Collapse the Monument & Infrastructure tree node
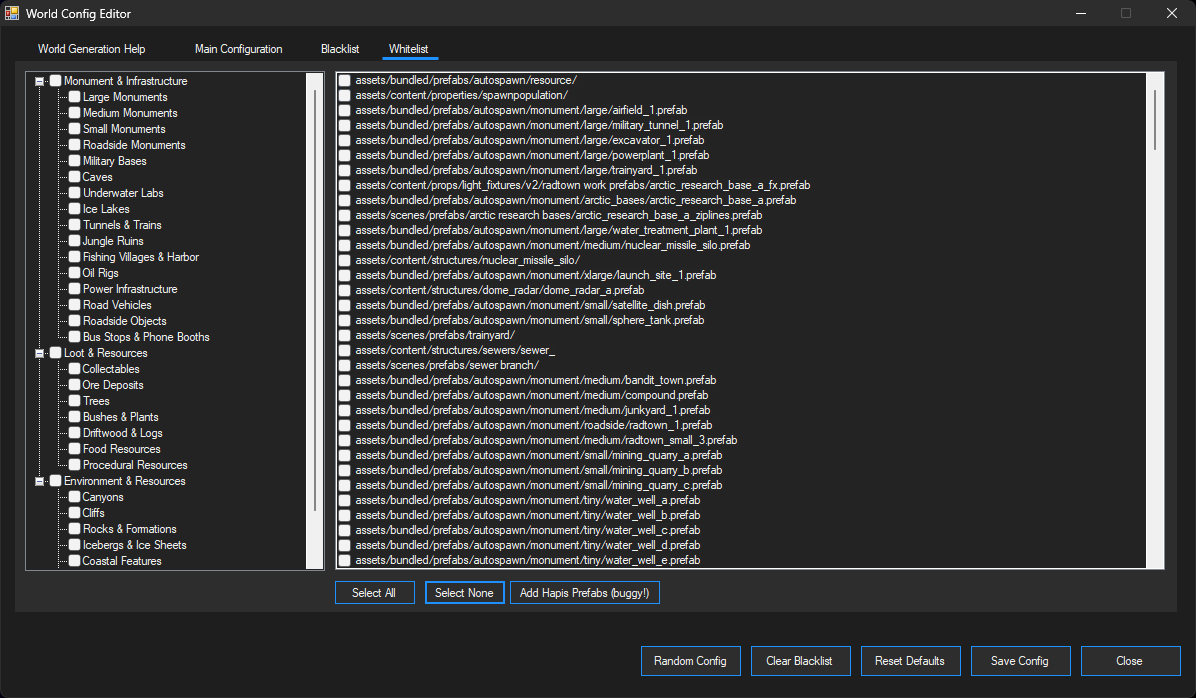The width and height of the screenshot is (1196, 698). point(39,81)
